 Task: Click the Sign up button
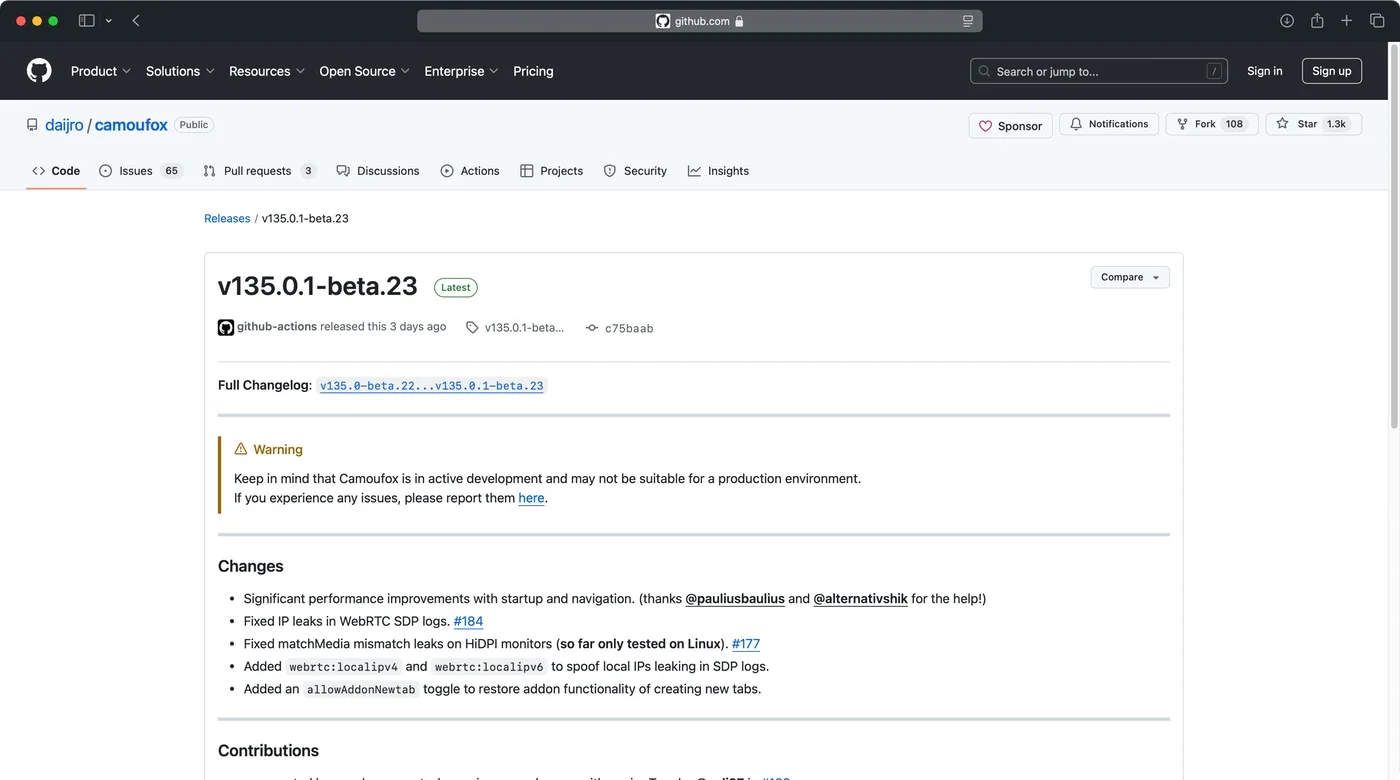click(x=1331, y=71)
